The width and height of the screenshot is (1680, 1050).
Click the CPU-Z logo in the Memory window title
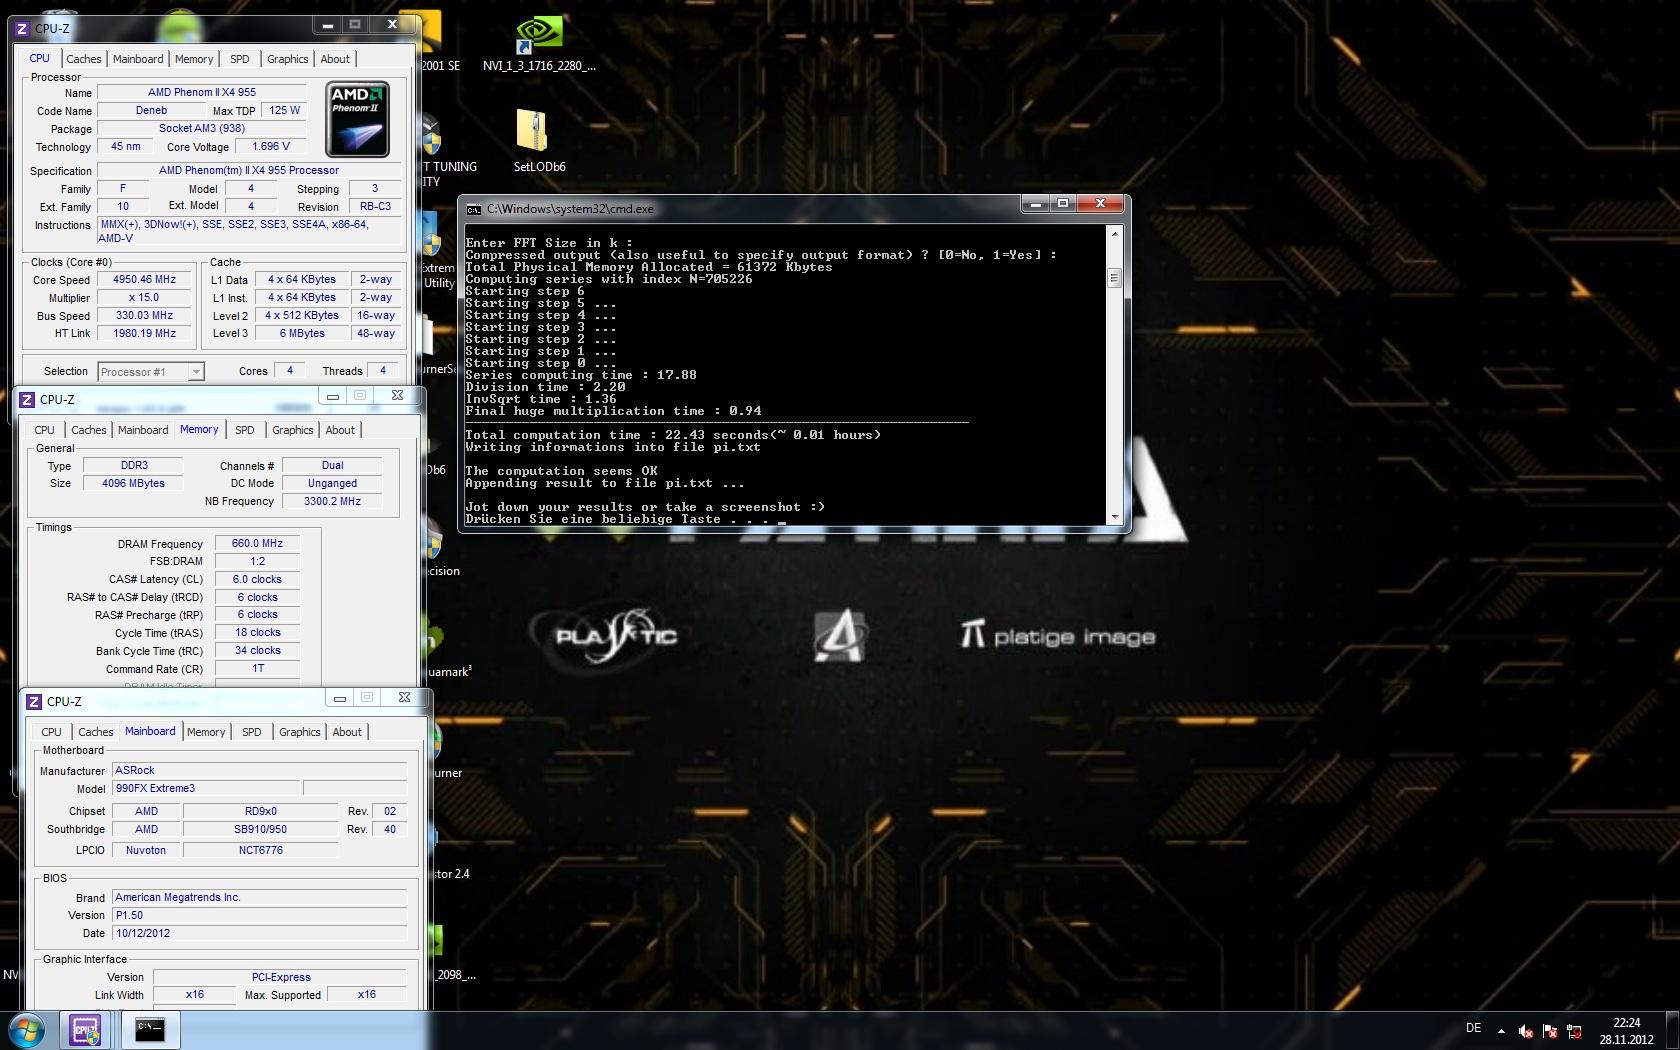[28, 400]
